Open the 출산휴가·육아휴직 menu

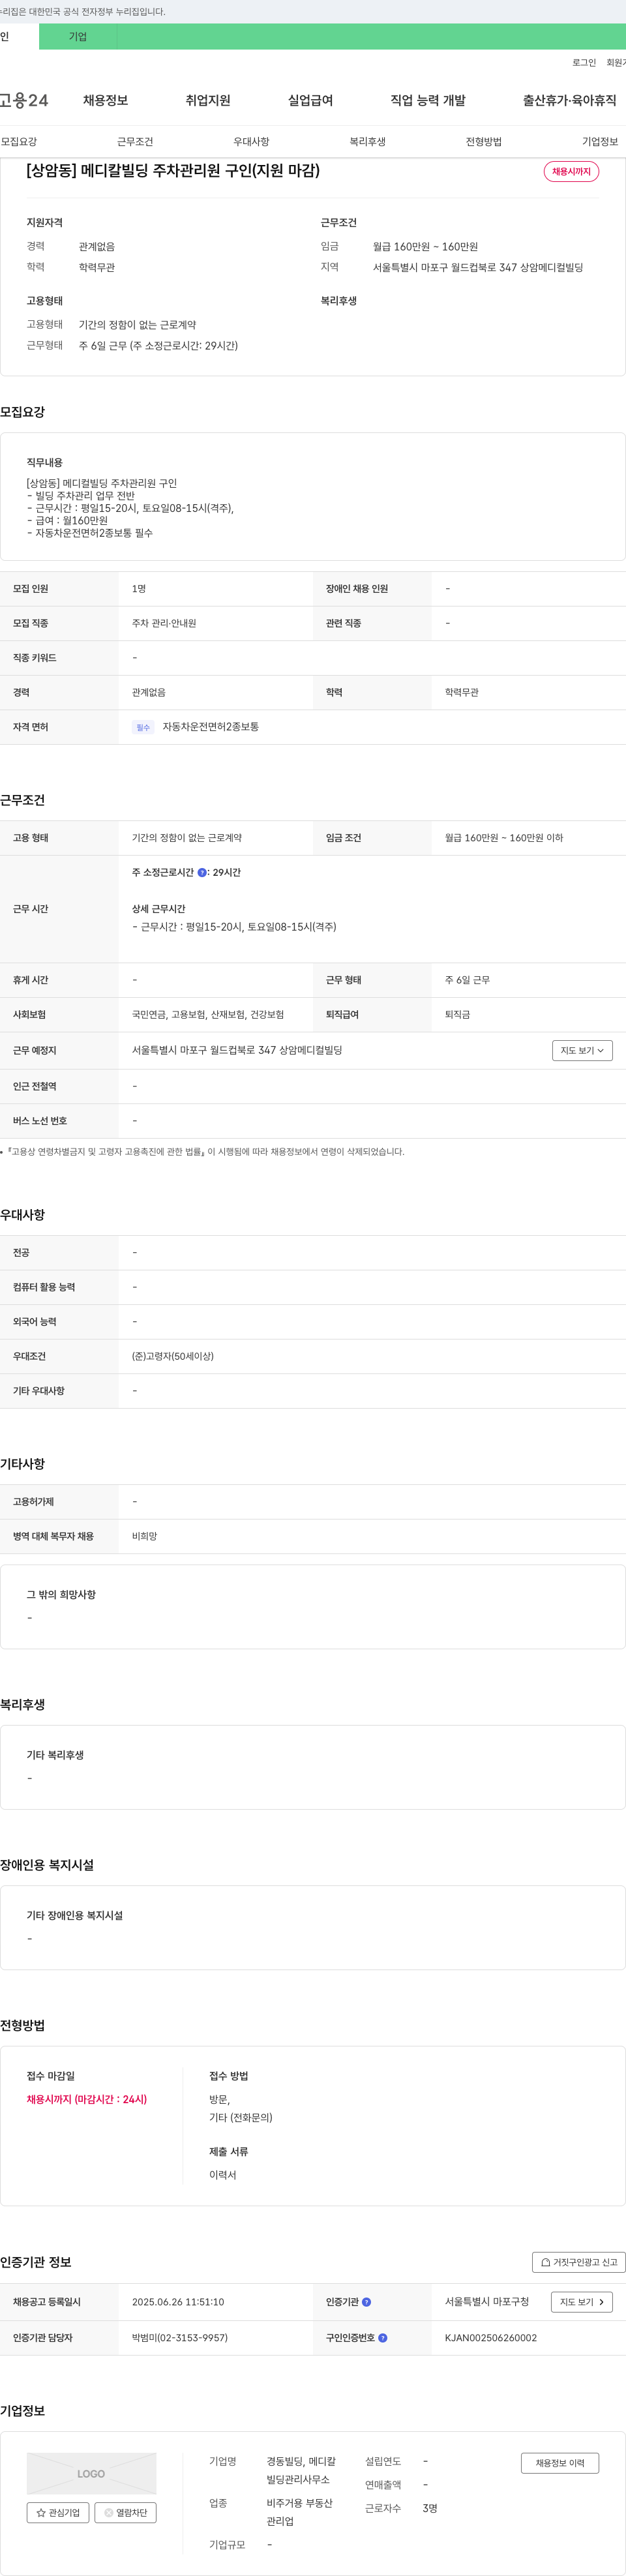tap(569, 100)
